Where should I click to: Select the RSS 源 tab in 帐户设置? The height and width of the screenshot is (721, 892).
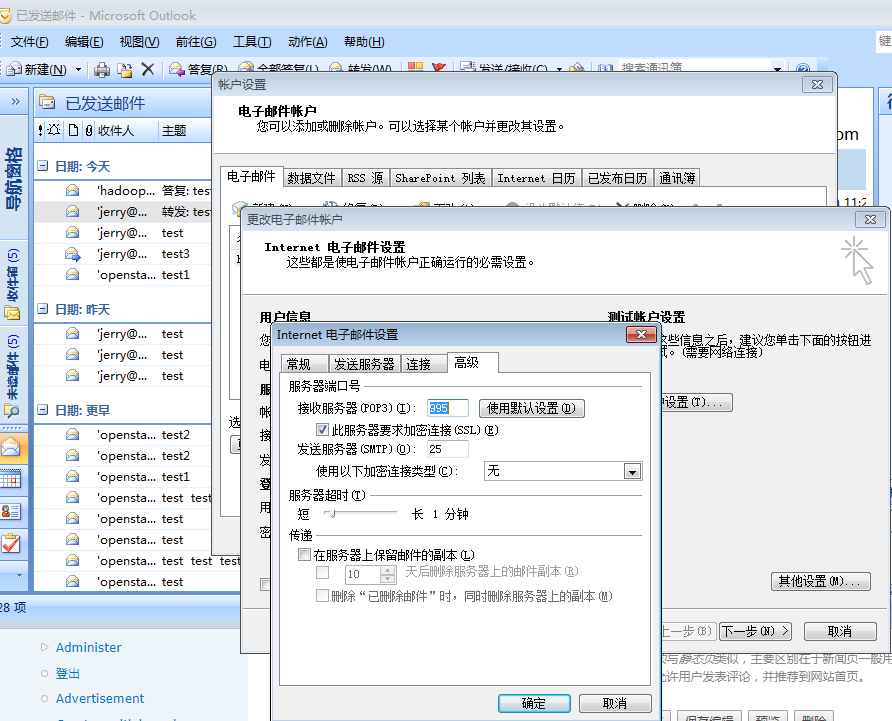pyautogui.click(x=365, y=178)
